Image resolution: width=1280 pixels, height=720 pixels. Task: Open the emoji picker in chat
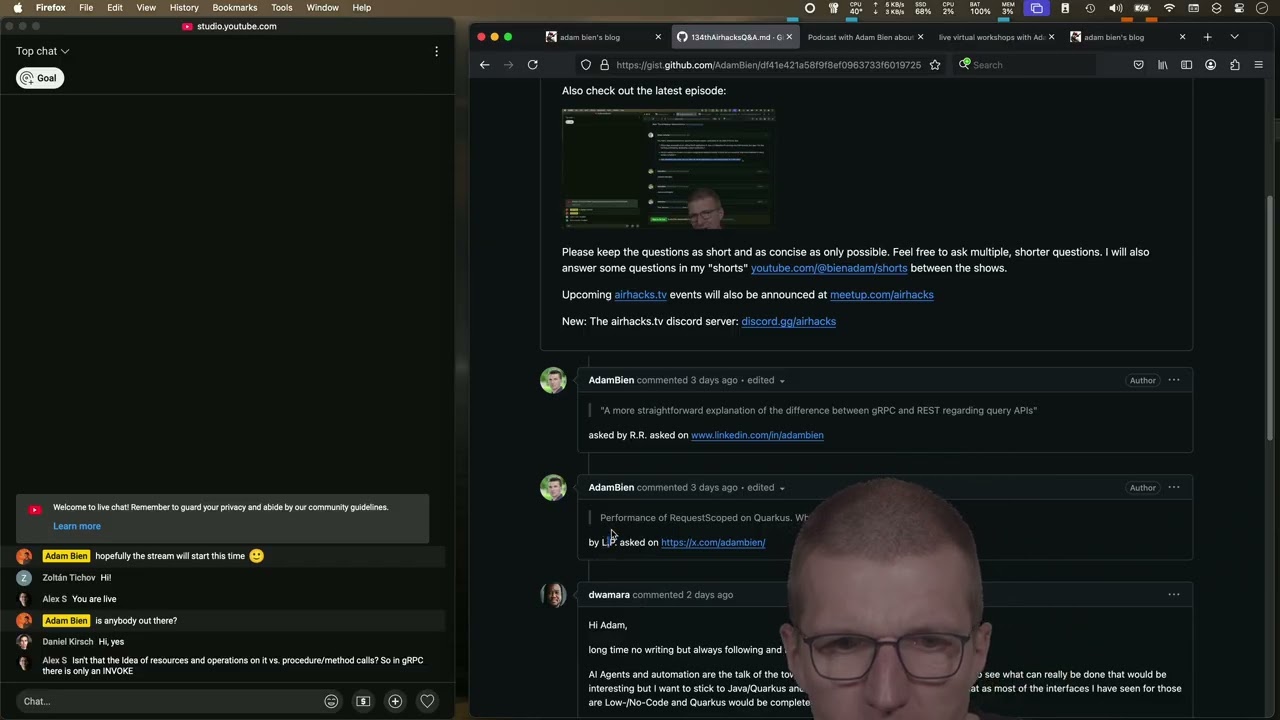tap(331, 701)
